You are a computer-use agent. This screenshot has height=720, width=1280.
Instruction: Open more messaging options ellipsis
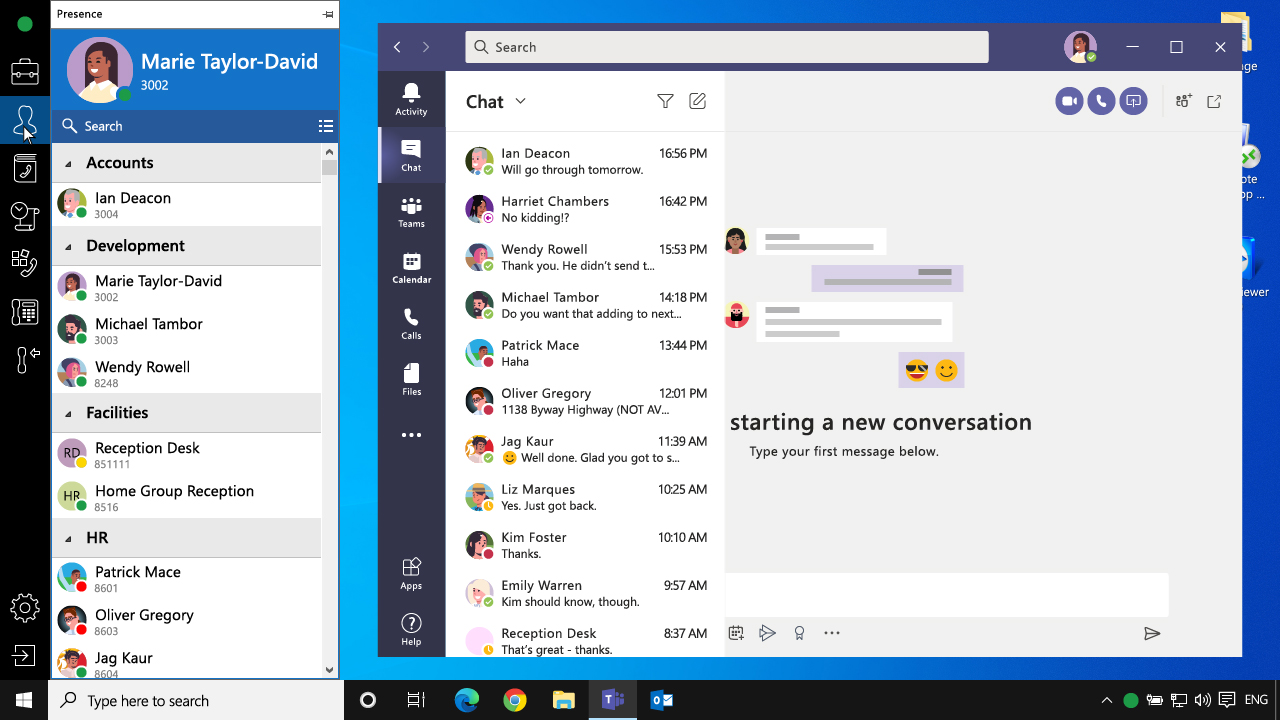coord(832,633)
